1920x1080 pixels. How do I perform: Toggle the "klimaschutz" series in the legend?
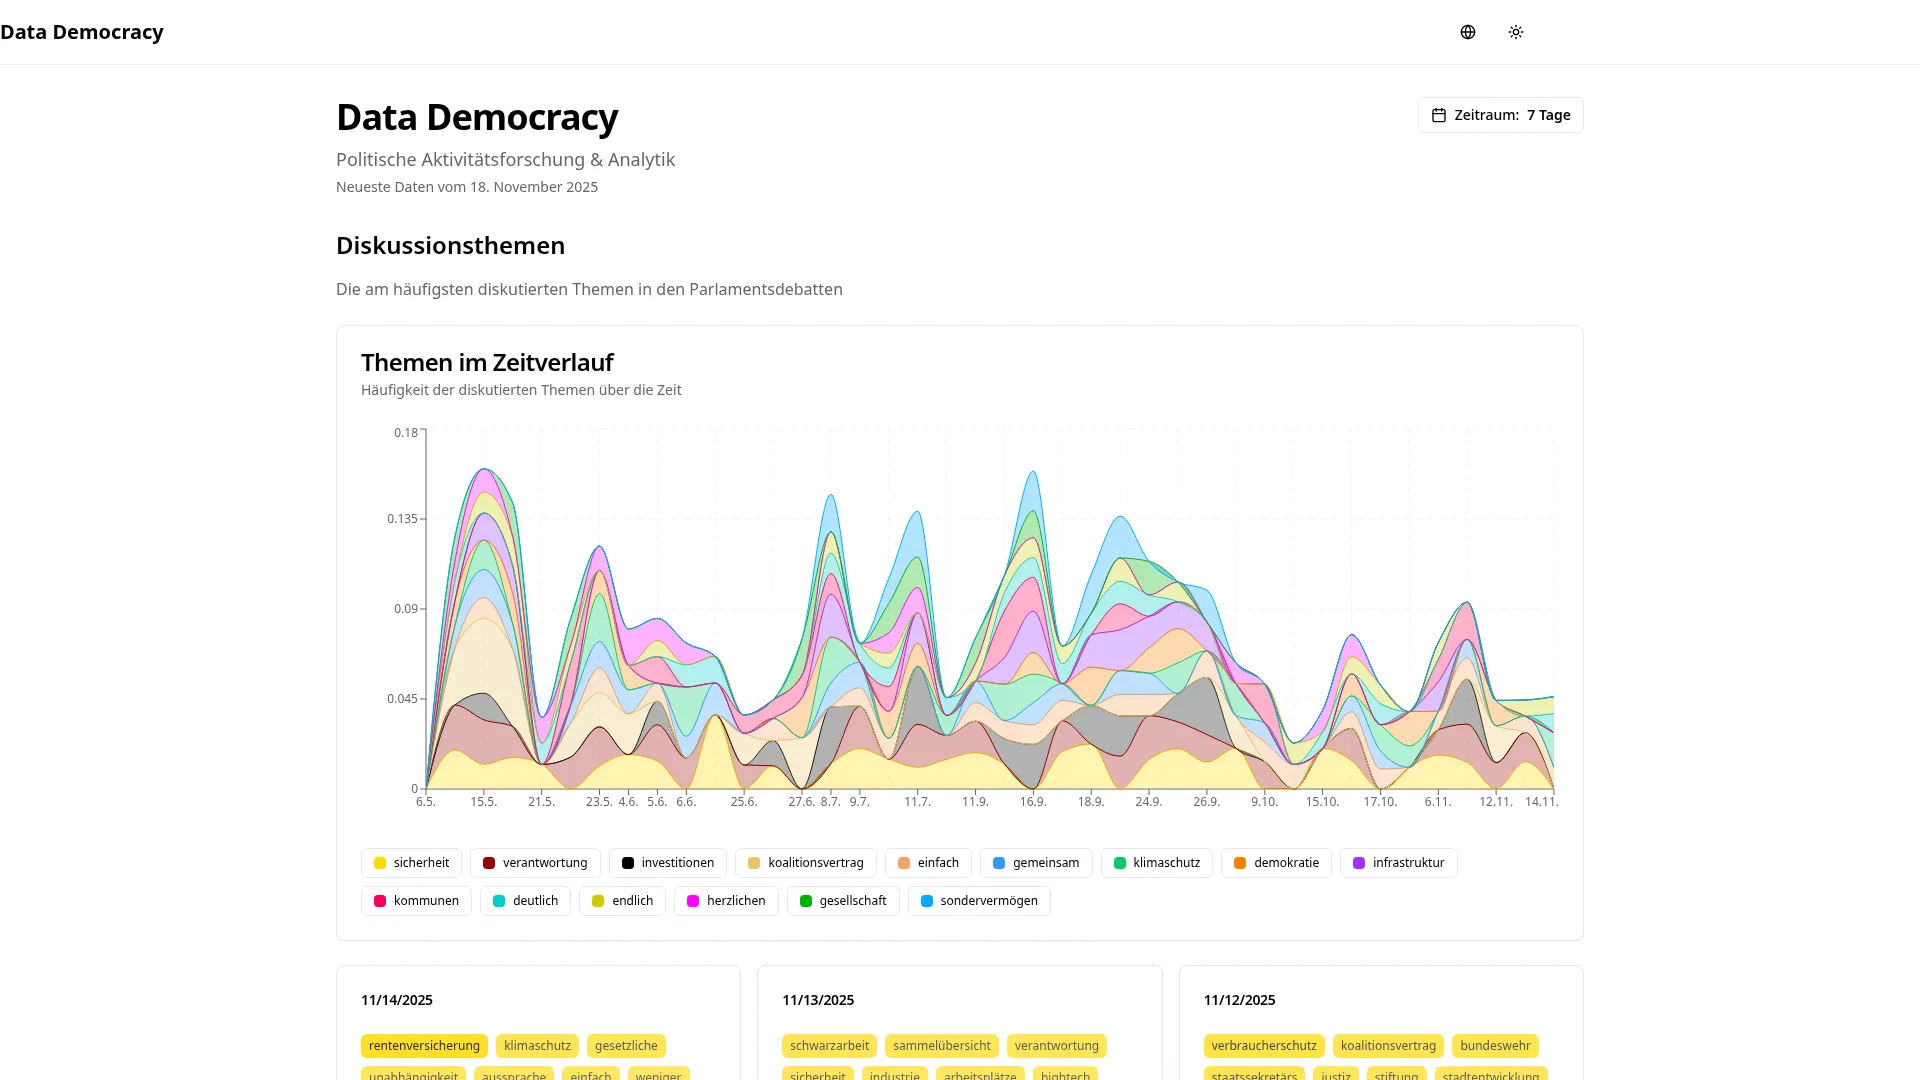click(1156, 862)
